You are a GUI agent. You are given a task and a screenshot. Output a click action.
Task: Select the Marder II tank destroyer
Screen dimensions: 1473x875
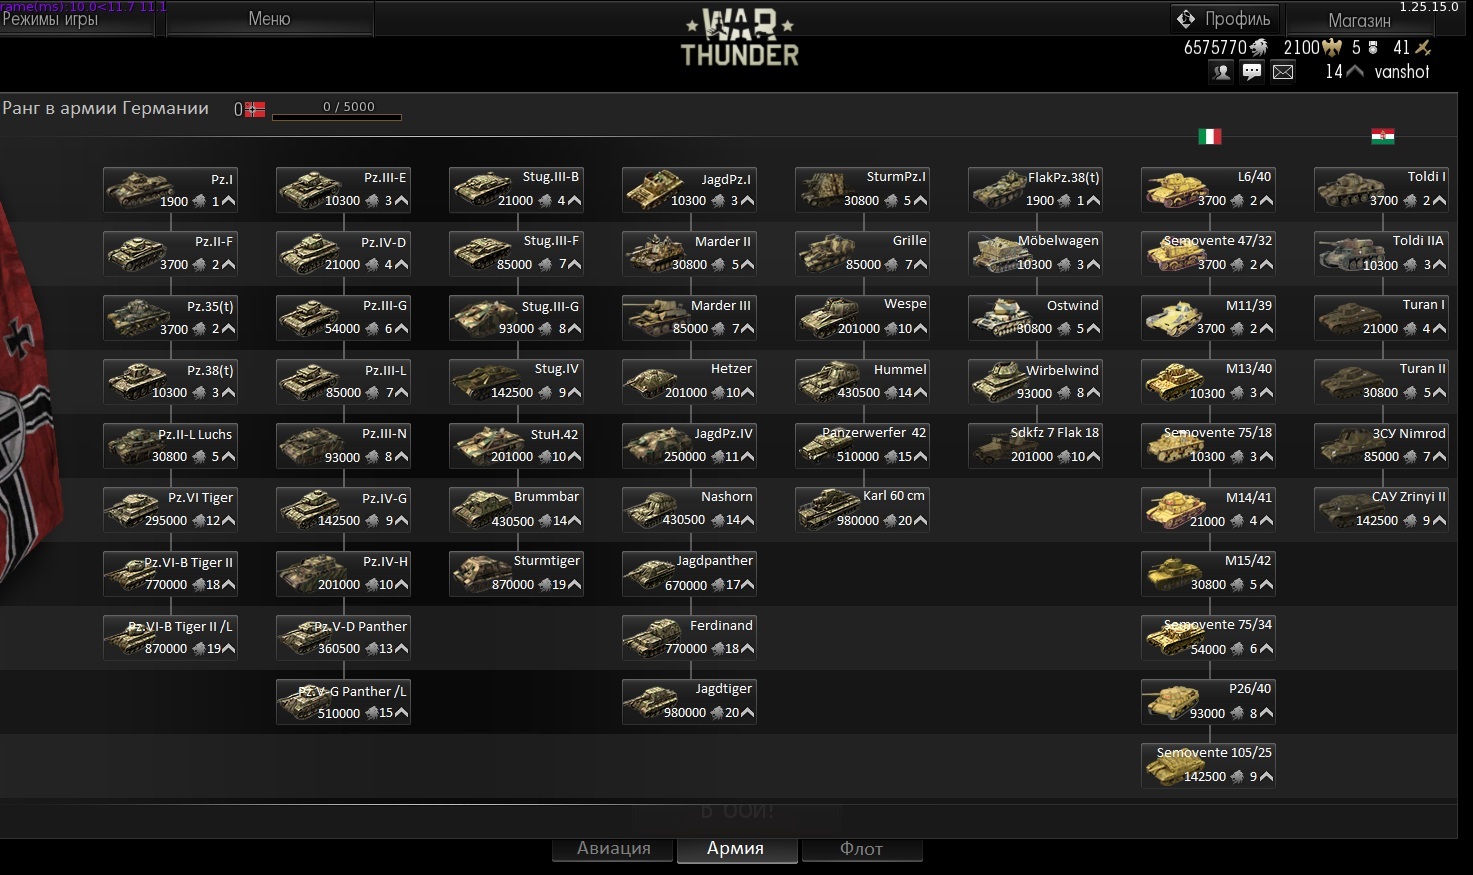point(689,254)
